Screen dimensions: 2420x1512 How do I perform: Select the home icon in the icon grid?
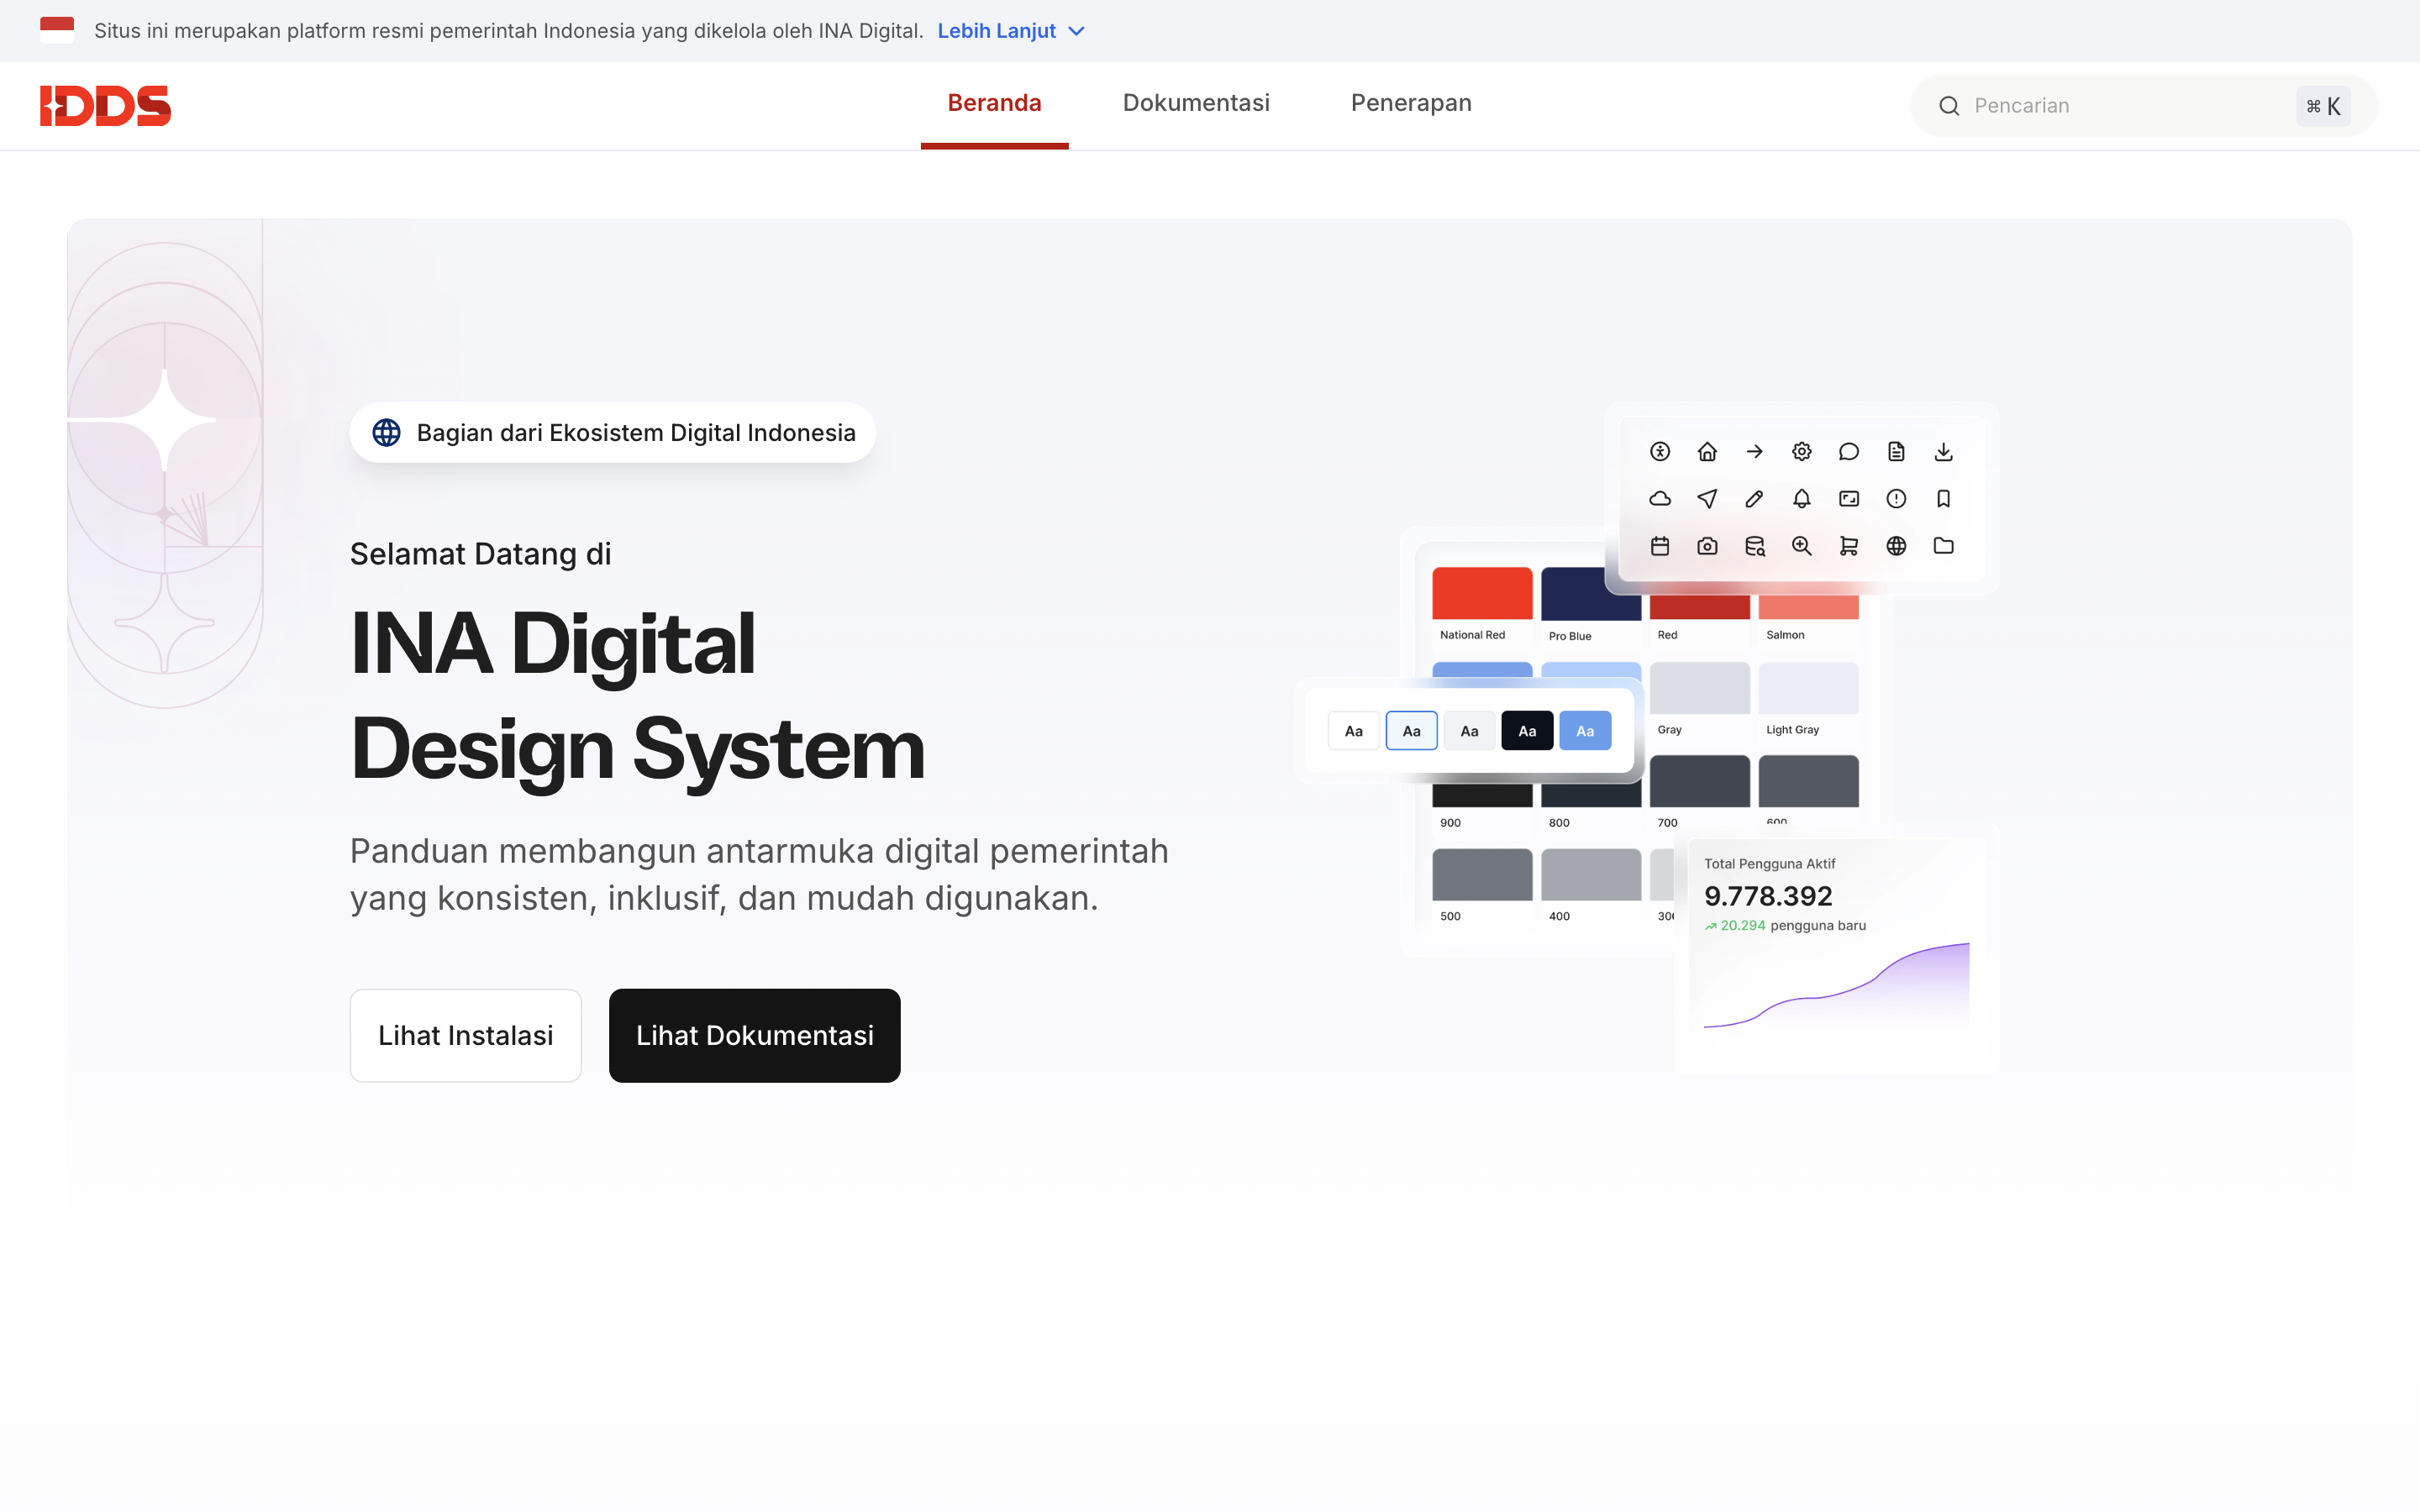[1707, 452]
